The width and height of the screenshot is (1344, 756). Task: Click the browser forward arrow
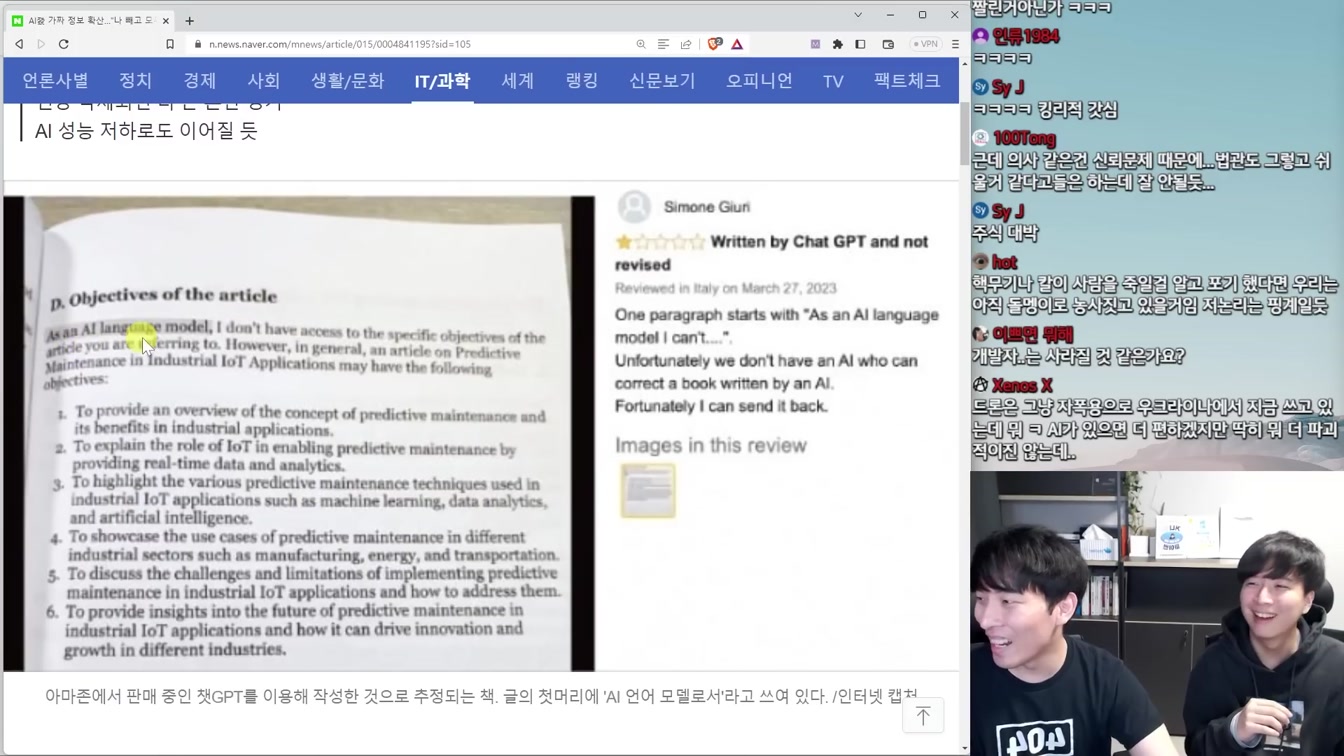41,44
